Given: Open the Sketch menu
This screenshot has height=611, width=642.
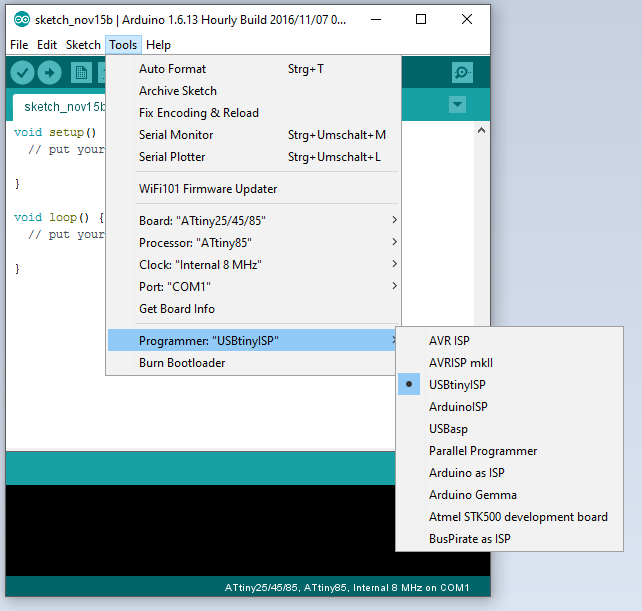Looking at the screenshot, I should point(83,45).
